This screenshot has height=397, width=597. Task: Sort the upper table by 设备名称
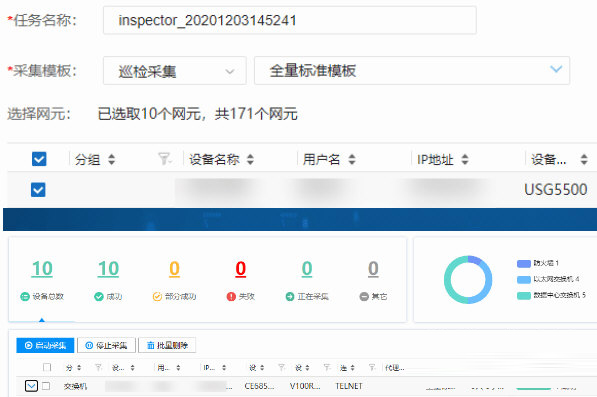coord(250,159)
